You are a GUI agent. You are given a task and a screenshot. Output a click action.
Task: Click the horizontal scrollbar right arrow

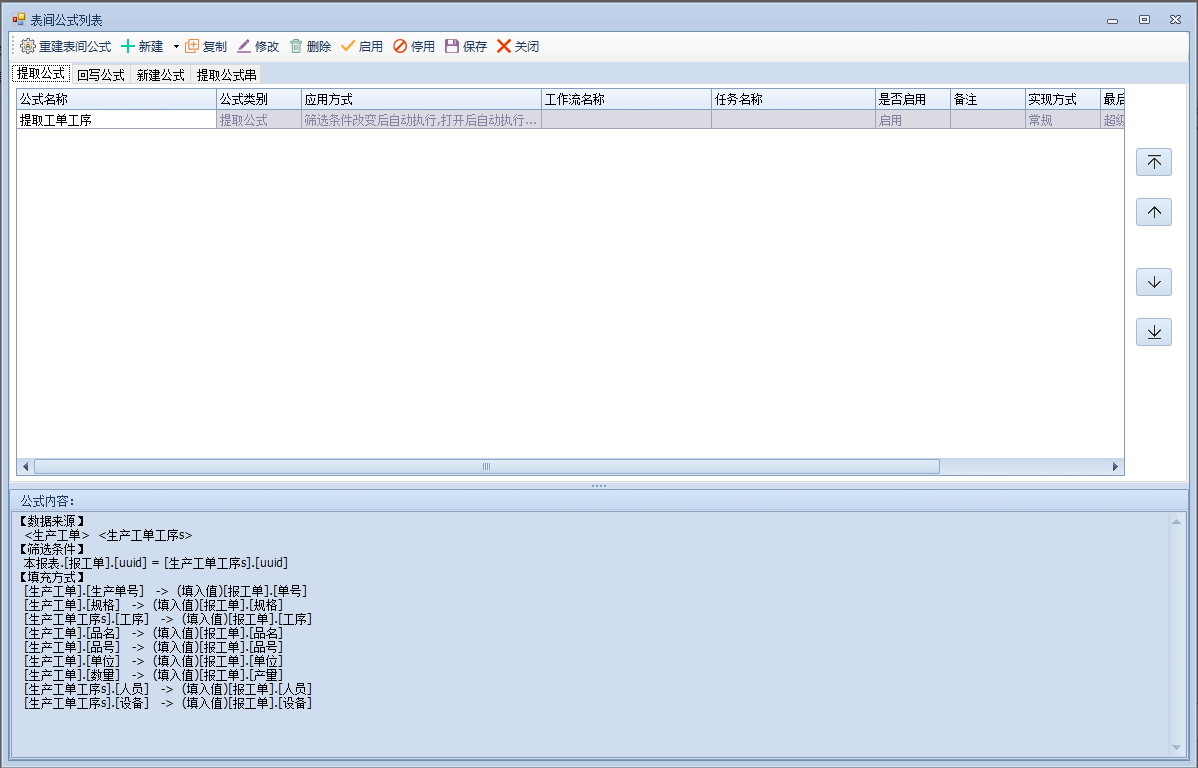(x=1116, y=467)
